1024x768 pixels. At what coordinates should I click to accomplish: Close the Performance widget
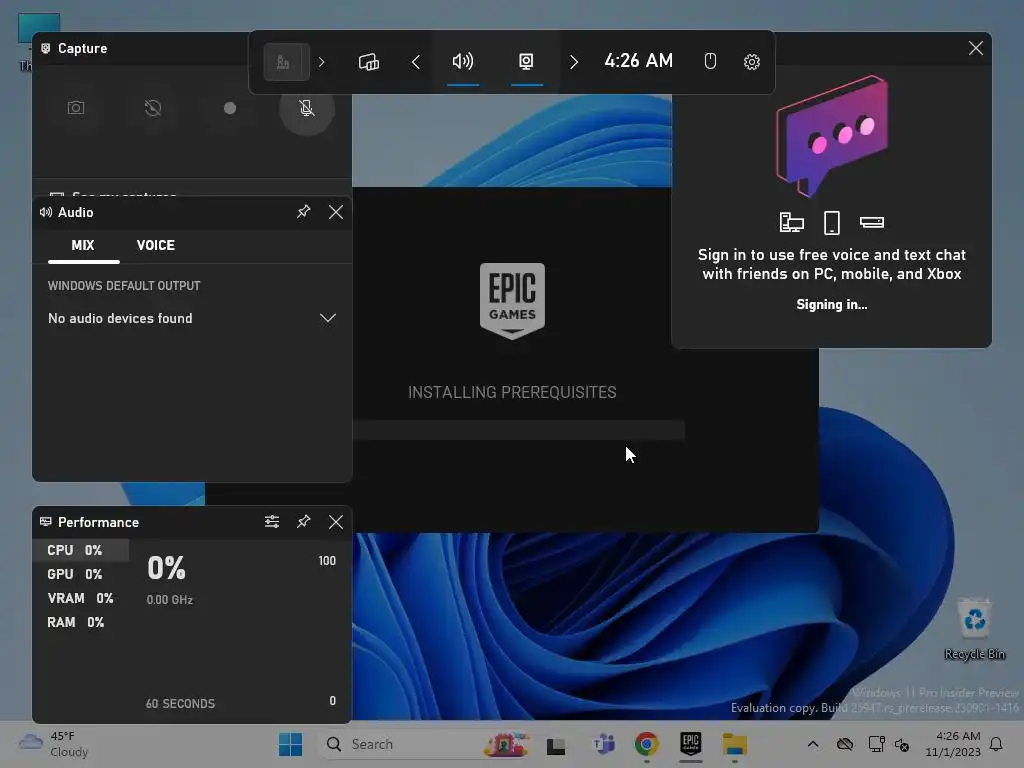[336, 521]
